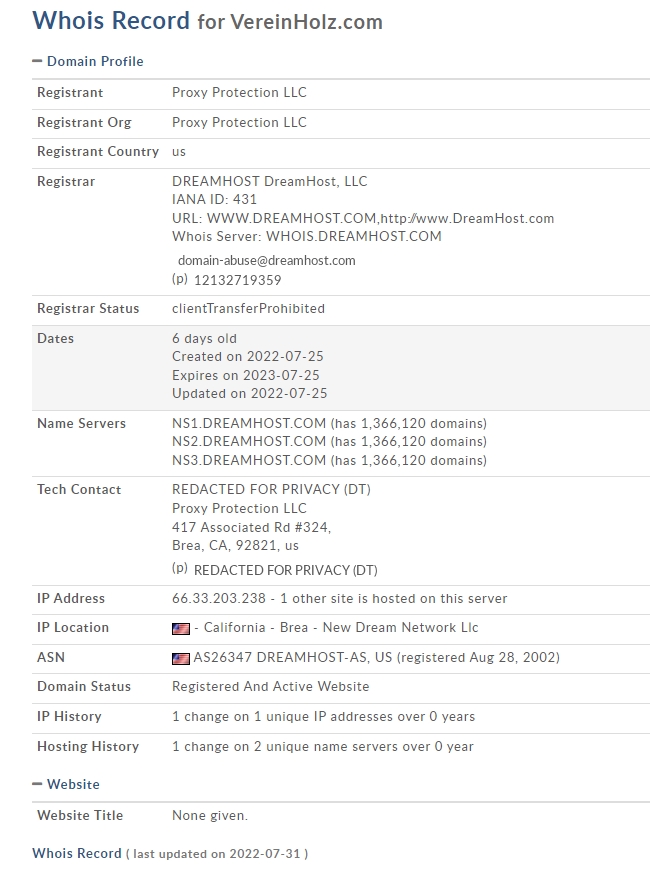Click the registrar URL WWW.DREAMHOST.COM line
Screen dimensions: 650x871
pyautogui.click(x=363, y=218)
